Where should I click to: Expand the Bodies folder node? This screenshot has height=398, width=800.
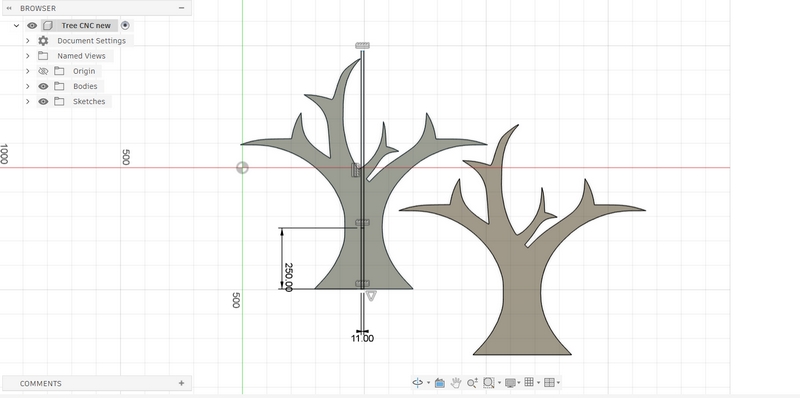coord(28,87)
